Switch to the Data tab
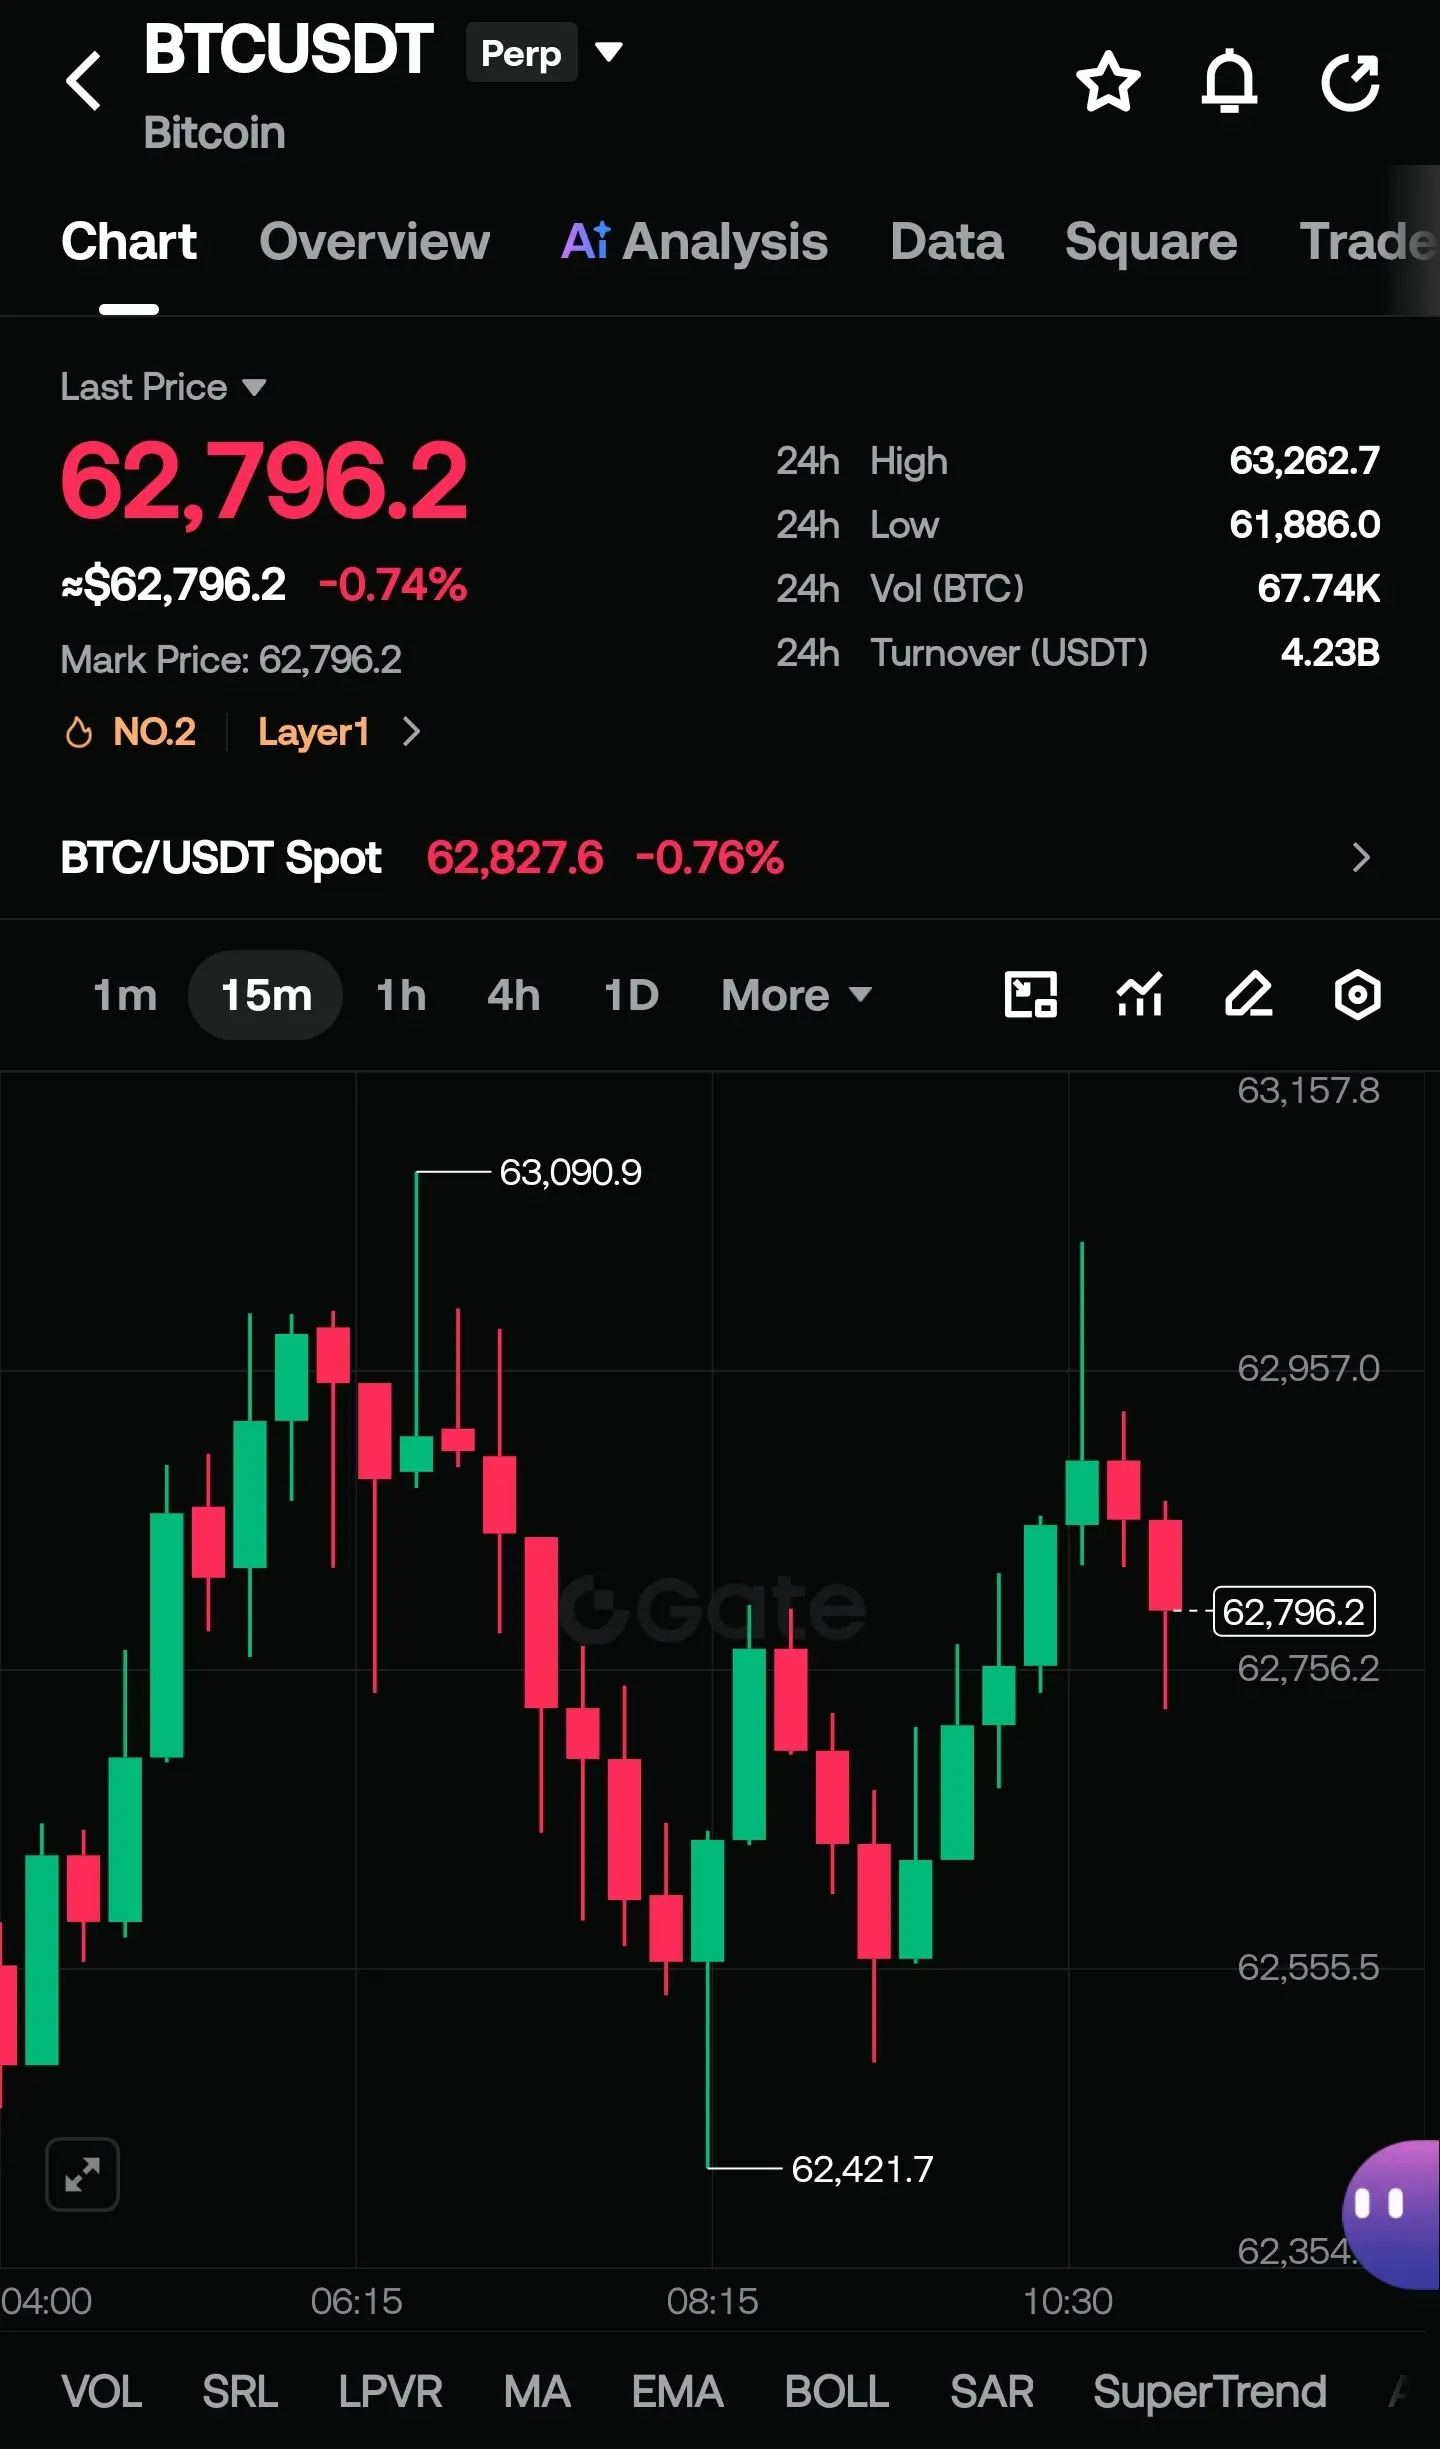 click(947, 242)
